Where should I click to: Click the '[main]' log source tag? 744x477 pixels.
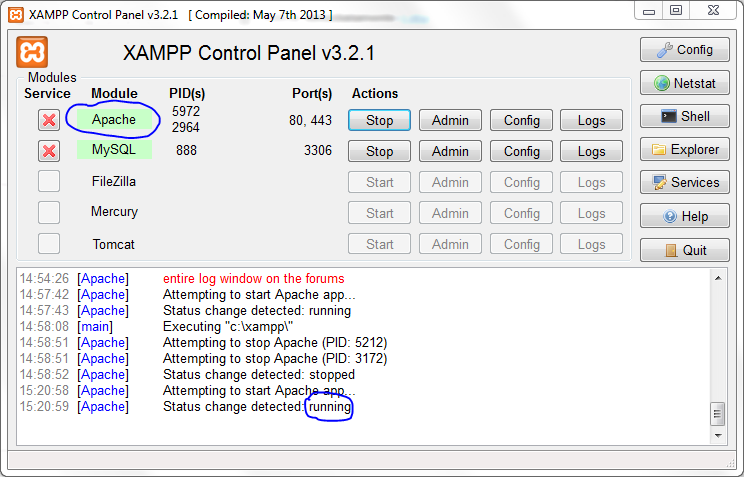point(95,327)
